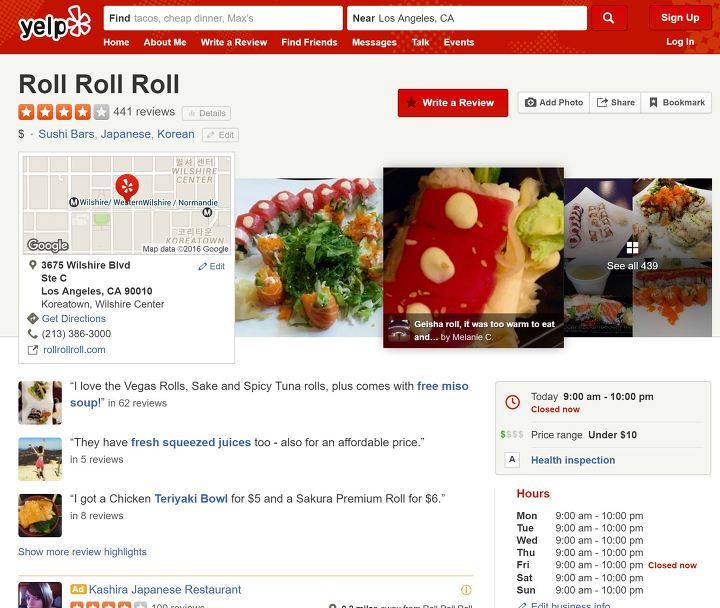Select Write a Review in the top navigation
Viewport: 720px width, 608px height.
[234, 42]
